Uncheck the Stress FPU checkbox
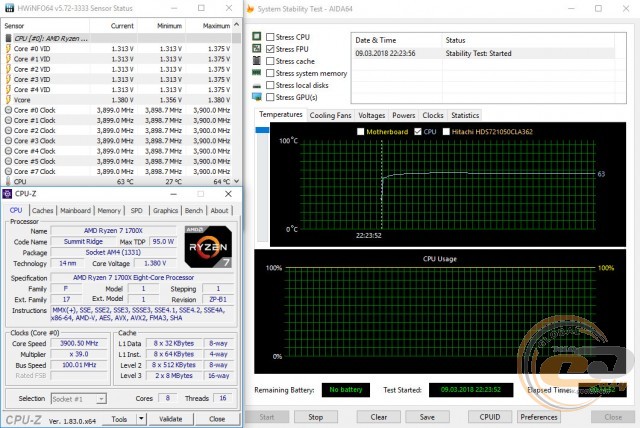The image size is (640, 428). [x=270, y=49]
